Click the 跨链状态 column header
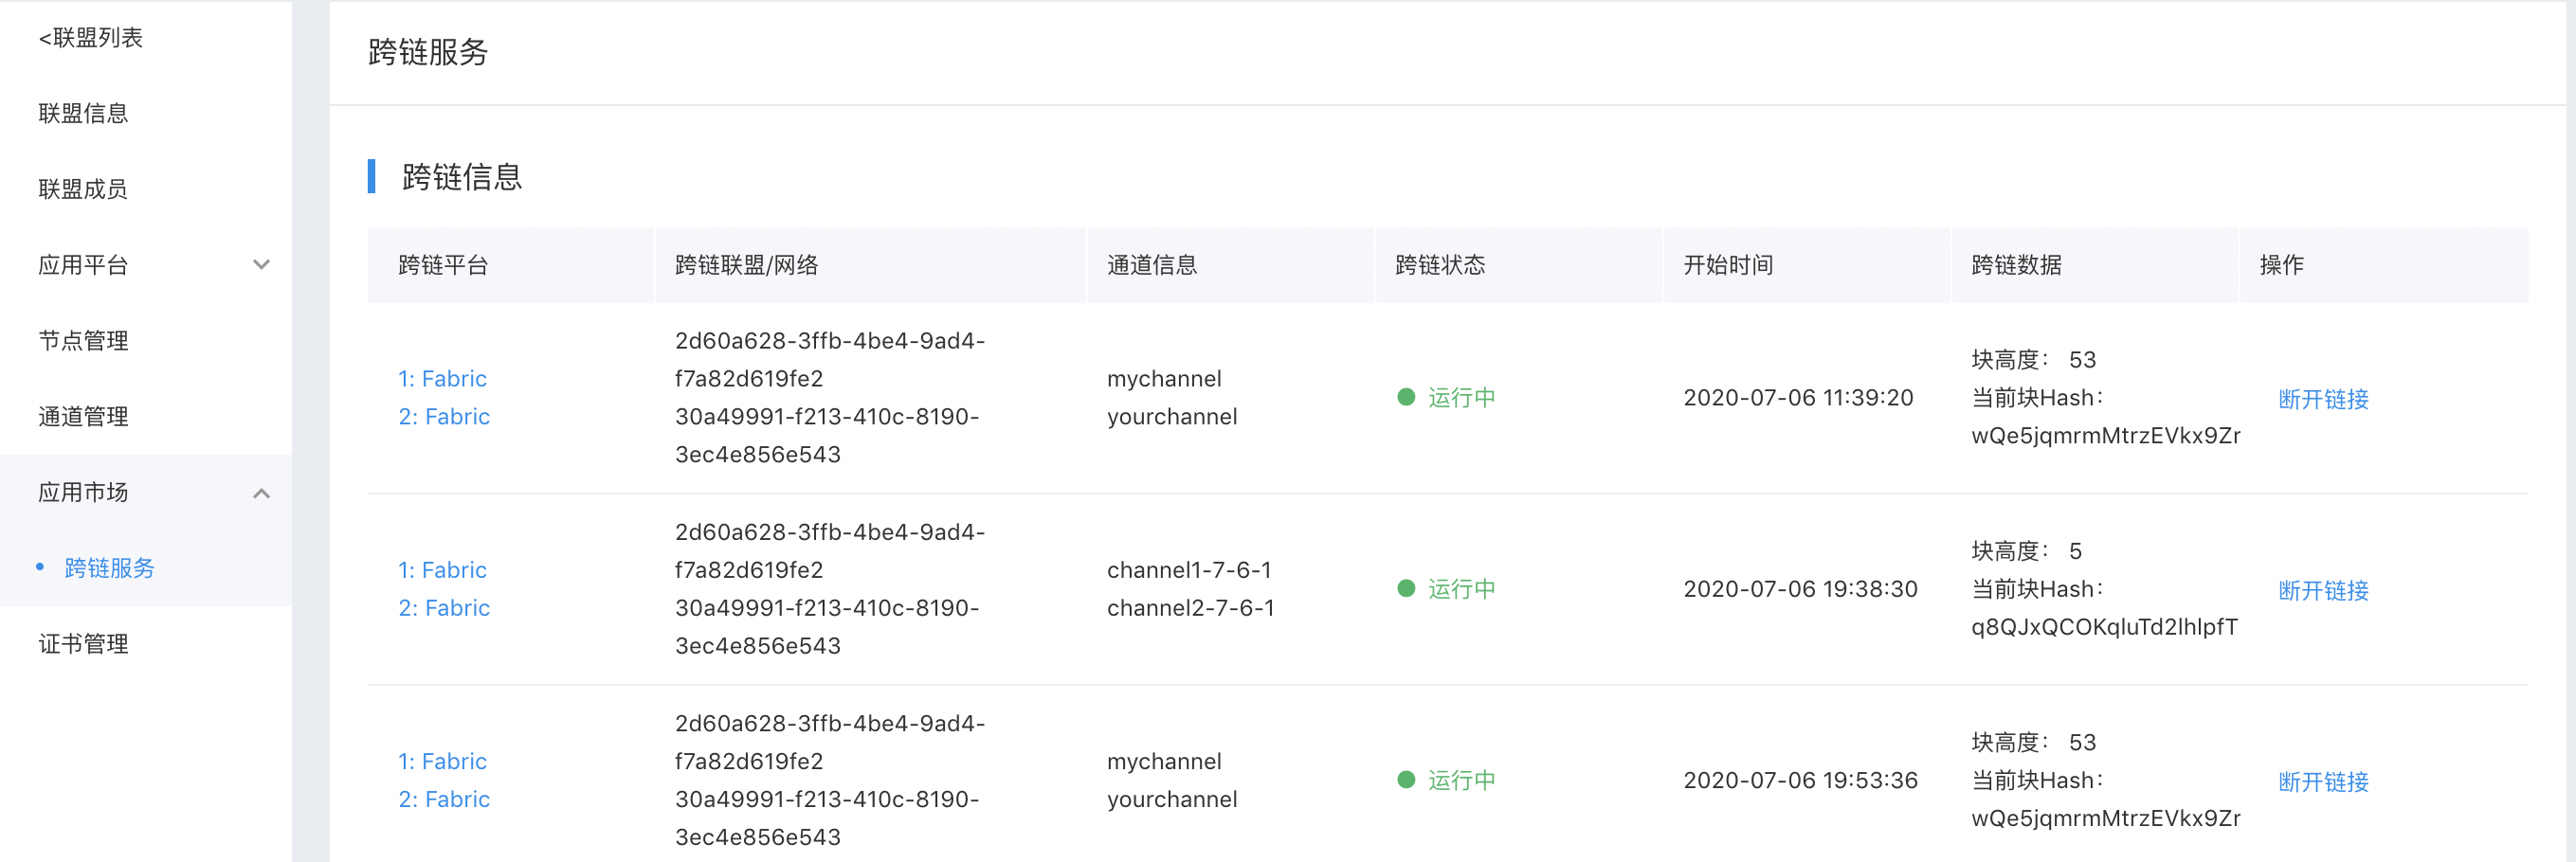This screenshot has width=2576, height=862. pos(1440,265)
